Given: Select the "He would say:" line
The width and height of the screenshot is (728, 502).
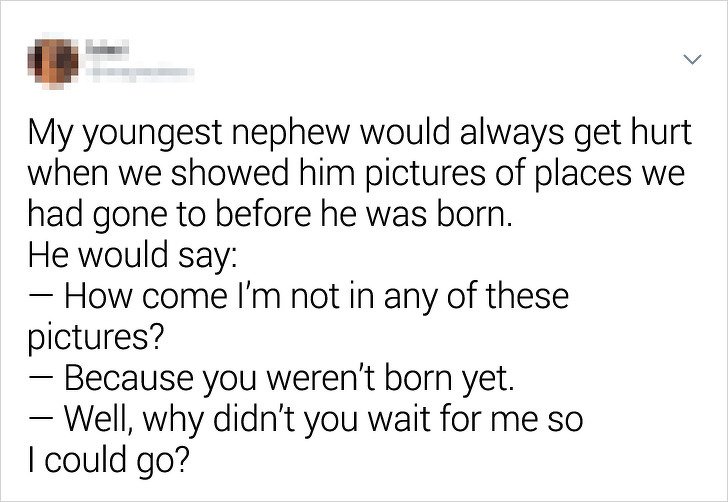Looking at the screenshot, I should [x=132, y=255].
